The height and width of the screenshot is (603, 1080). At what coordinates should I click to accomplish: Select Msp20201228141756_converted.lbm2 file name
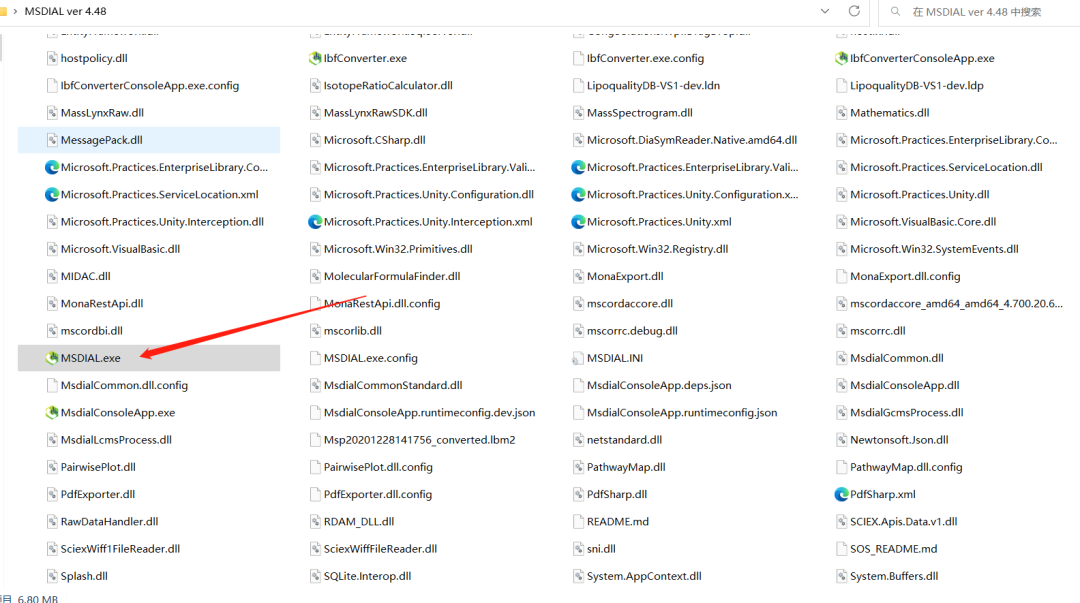419,440
